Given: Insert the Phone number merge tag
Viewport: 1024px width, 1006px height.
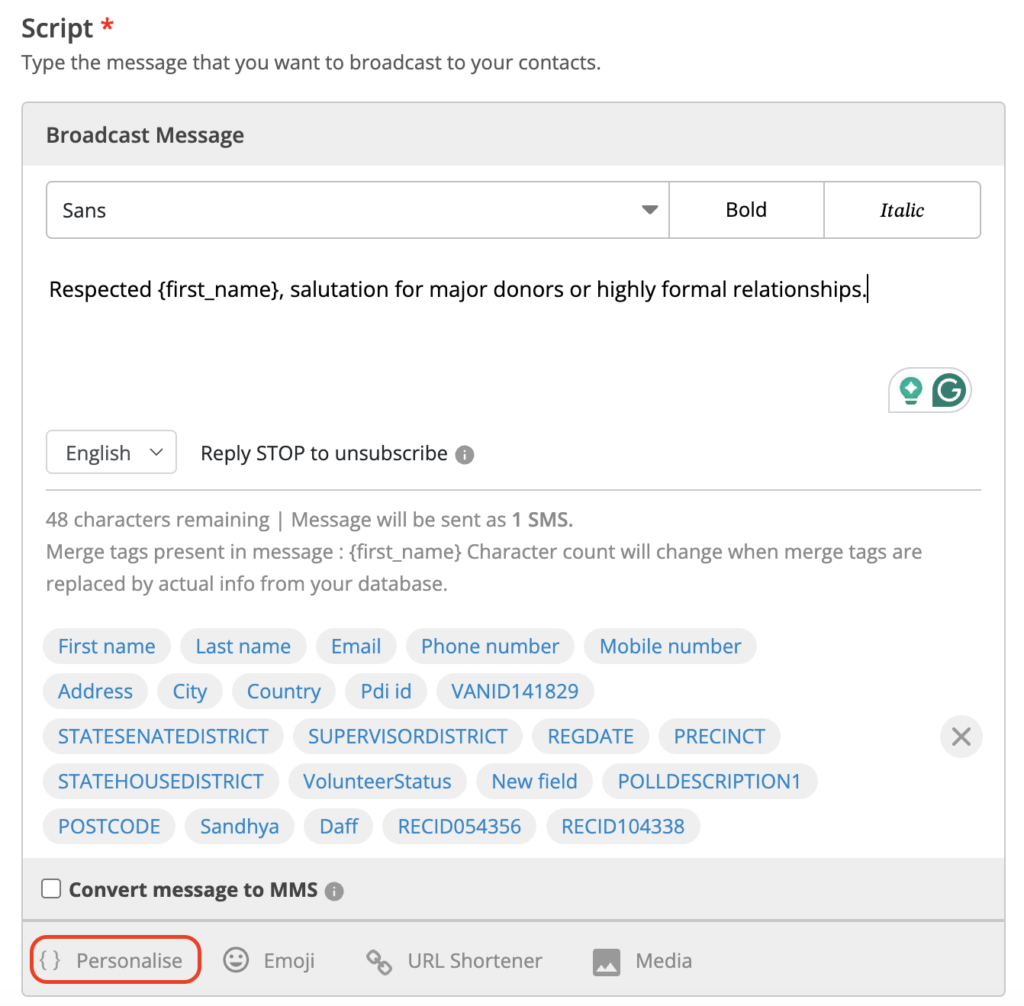Looking at the screenshot, I should click(490, 646).
